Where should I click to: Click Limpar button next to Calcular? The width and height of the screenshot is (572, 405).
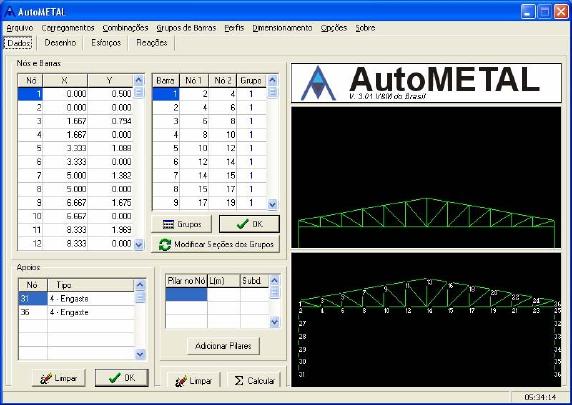point(194,381)
